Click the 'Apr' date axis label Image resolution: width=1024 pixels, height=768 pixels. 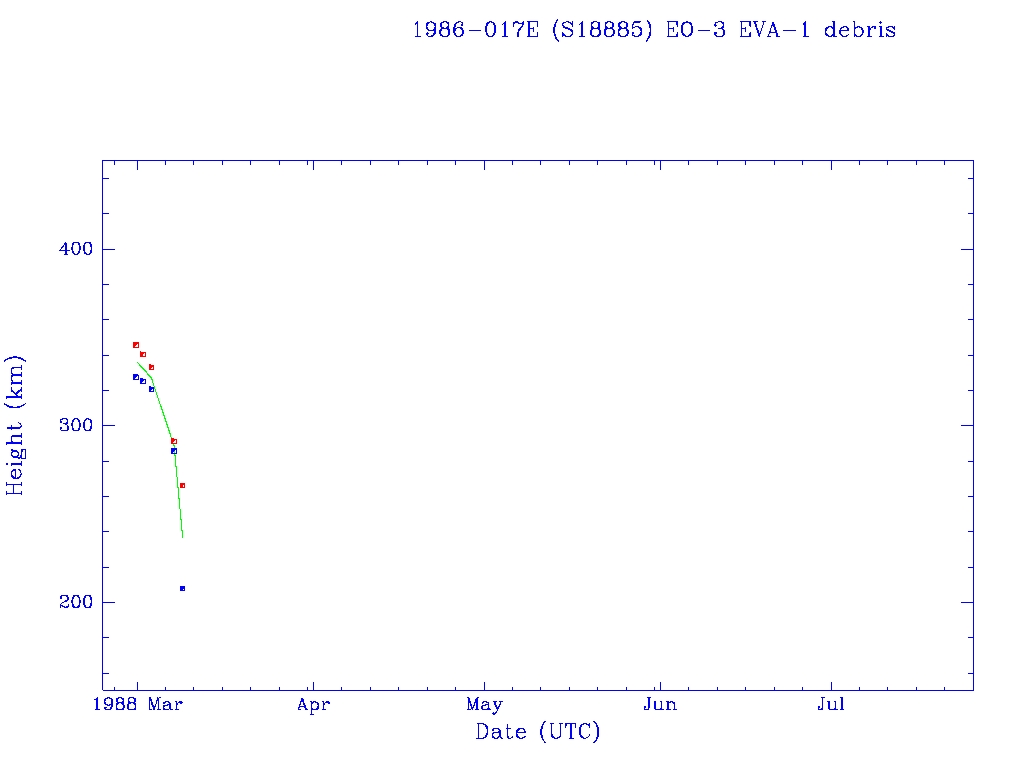pyautogui.click(x=313, y=705)
